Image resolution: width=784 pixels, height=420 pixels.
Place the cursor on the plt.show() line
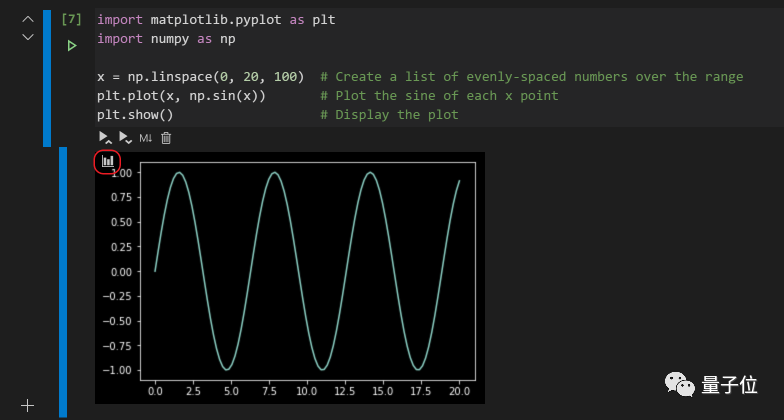pos(135,115)
